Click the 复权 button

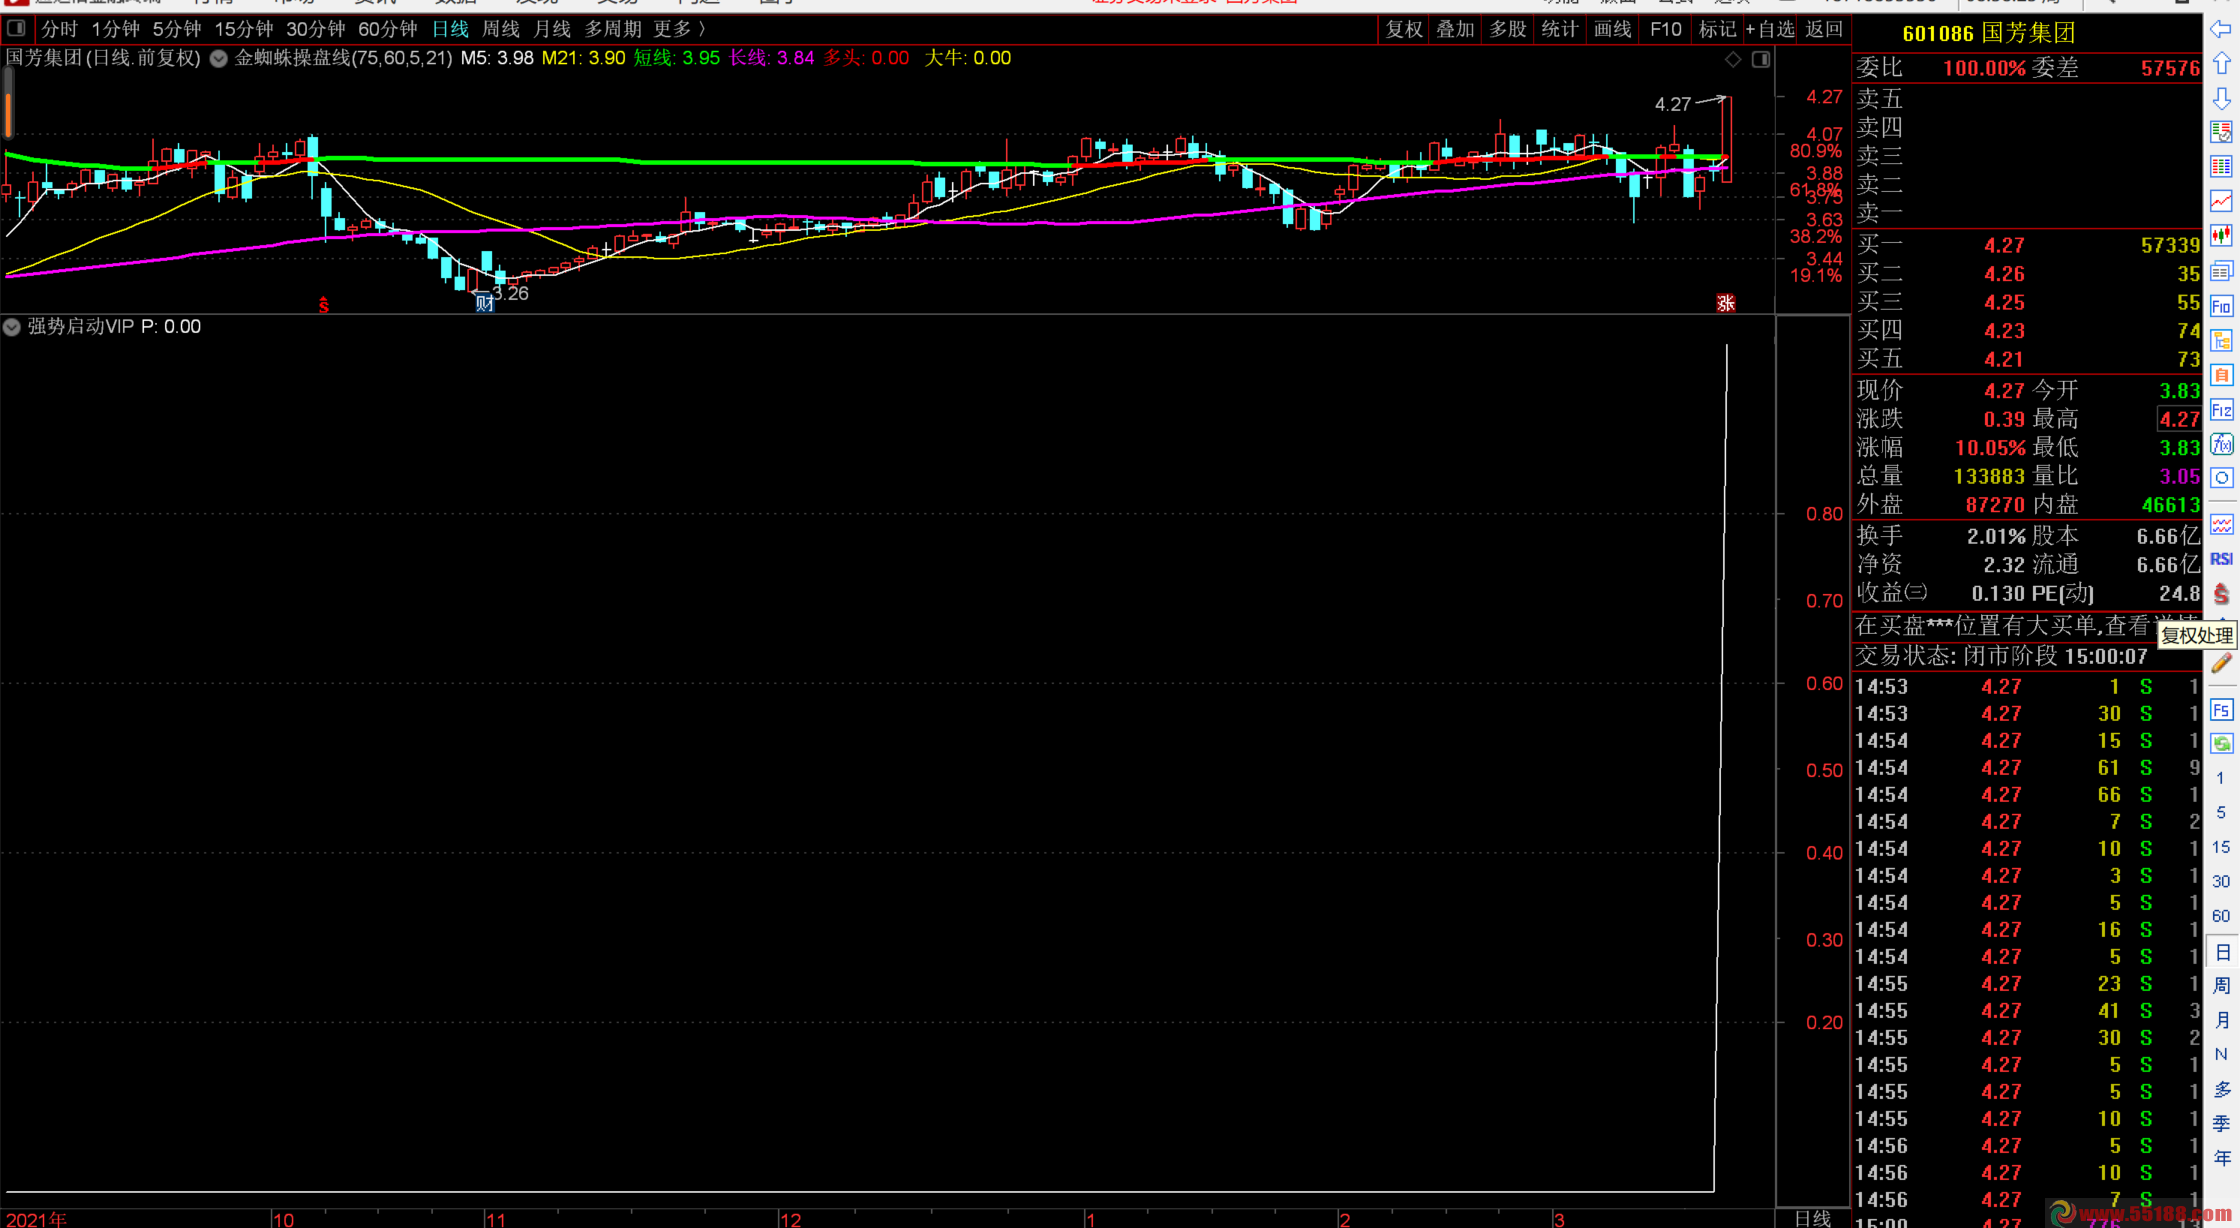coord(1404,29)
